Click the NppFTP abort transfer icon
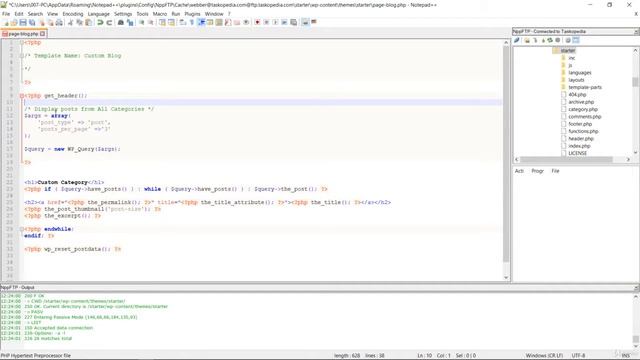Image resolution: width=640 pixels, height=360 pixels. 558,40
